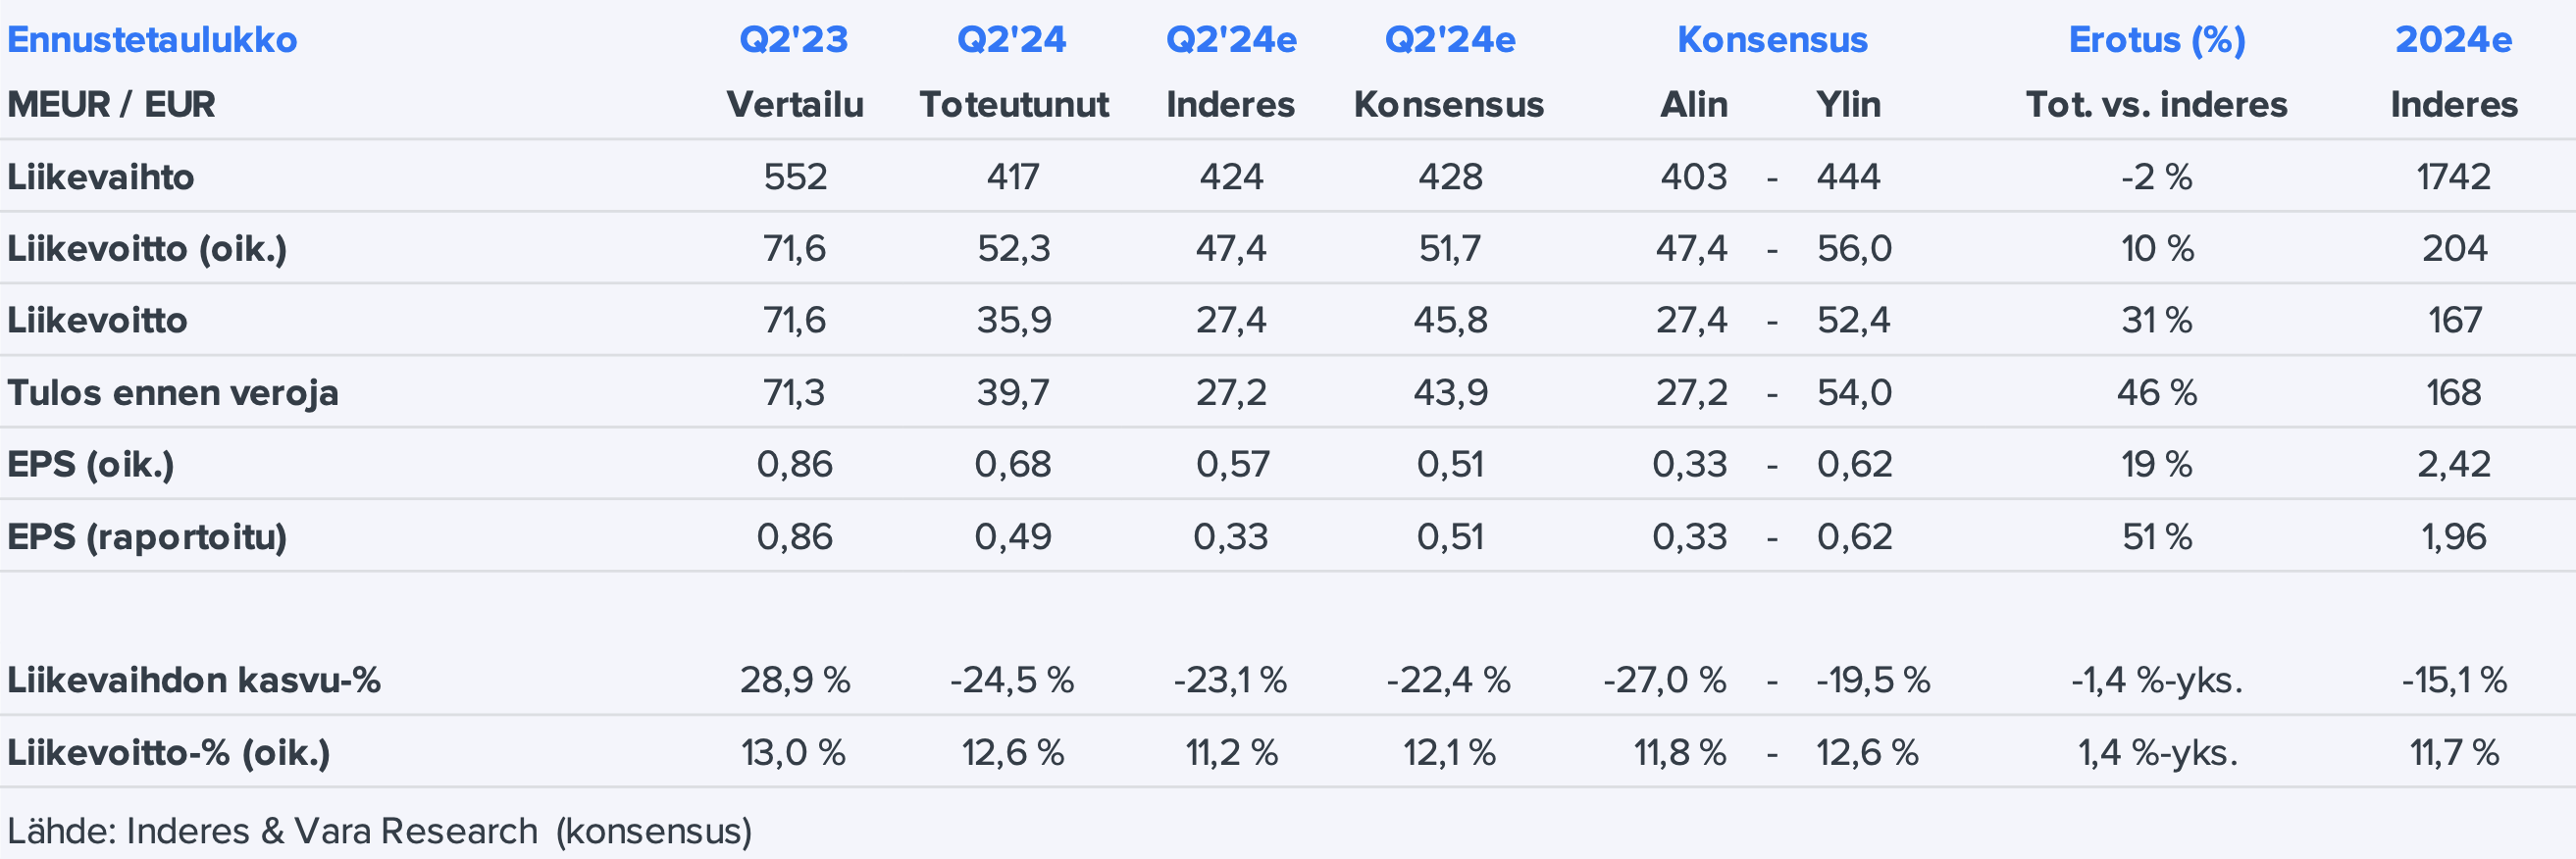This screenshot has height=859, width=2576.
Task: Click the Liikevaihto Q2'23 value 552
Action: pos(795,177)
